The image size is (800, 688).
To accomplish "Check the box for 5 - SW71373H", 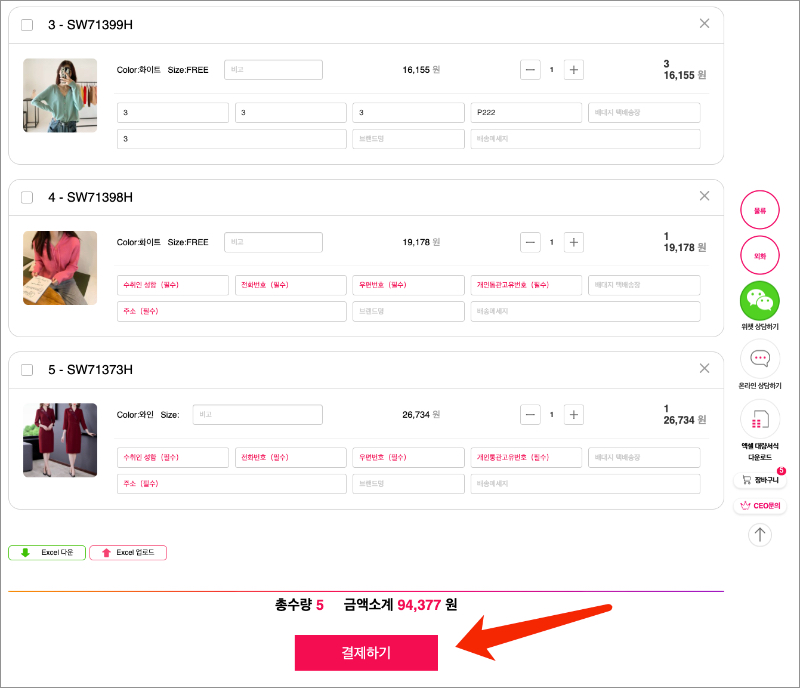I will click(27, 370).
